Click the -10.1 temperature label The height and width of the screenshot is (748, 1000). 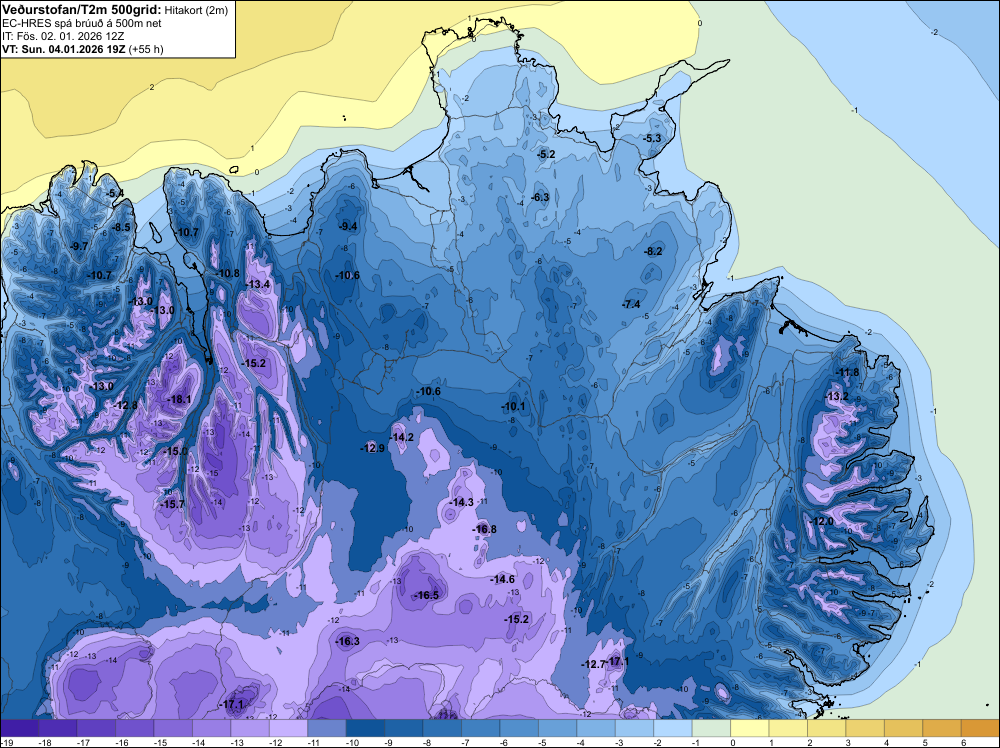point(513,406)
